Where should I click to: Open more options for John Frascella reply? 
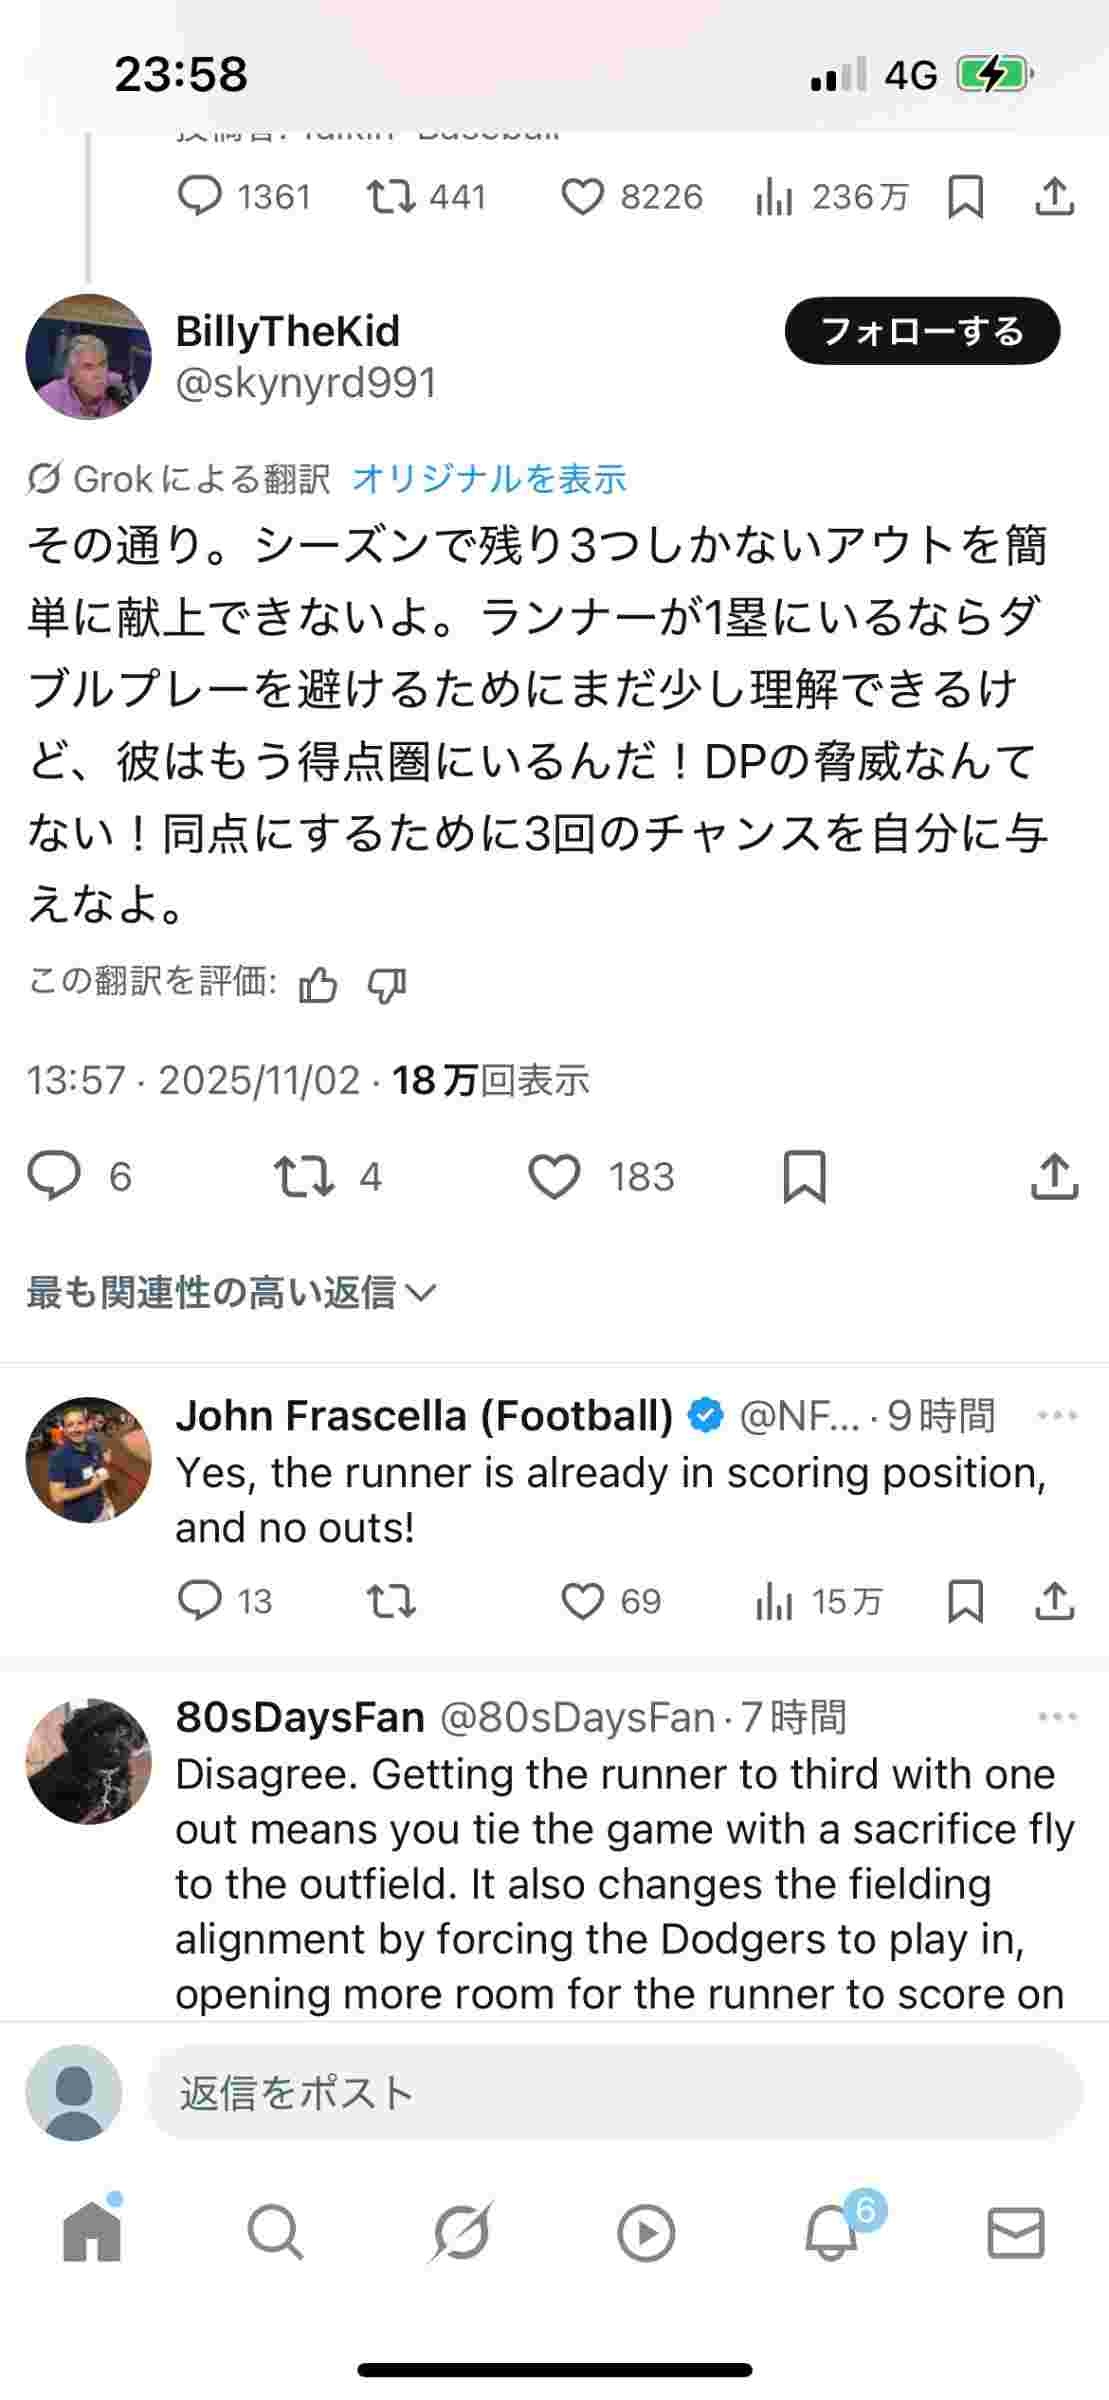1057,1415
